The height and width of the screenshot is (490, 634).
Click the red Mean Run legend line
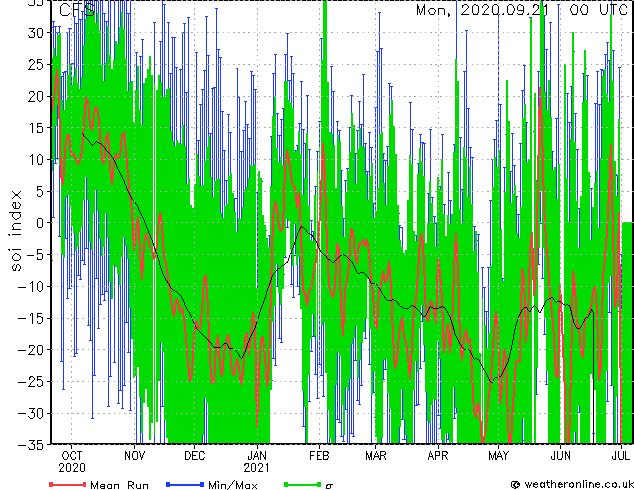68,484
